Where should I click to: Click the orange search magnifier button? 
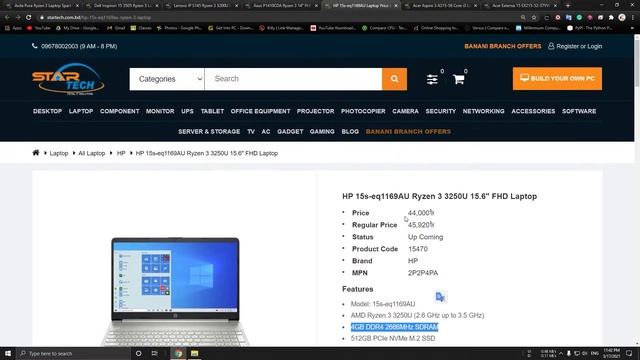click(394, 79)
